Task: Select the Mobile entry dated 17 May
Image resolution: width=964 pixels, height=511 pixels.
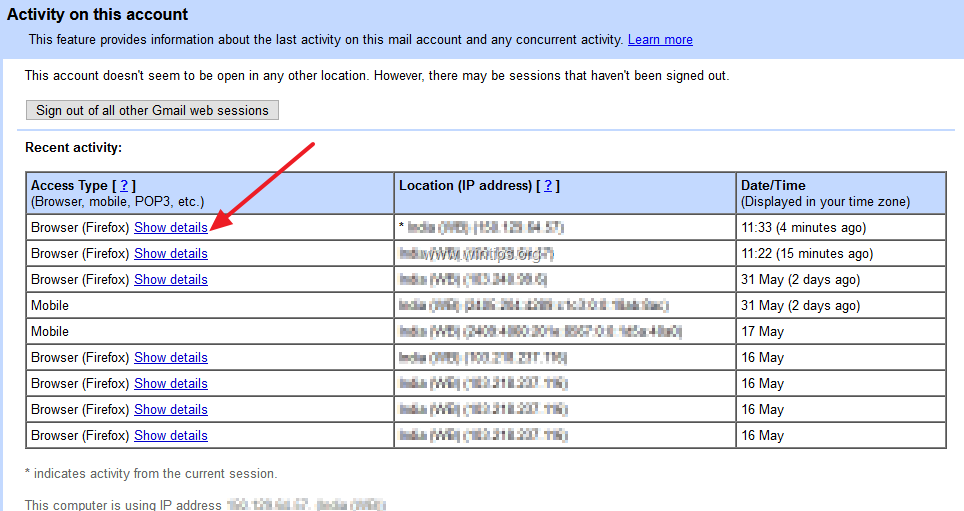Action: click(x=50, y=331)
